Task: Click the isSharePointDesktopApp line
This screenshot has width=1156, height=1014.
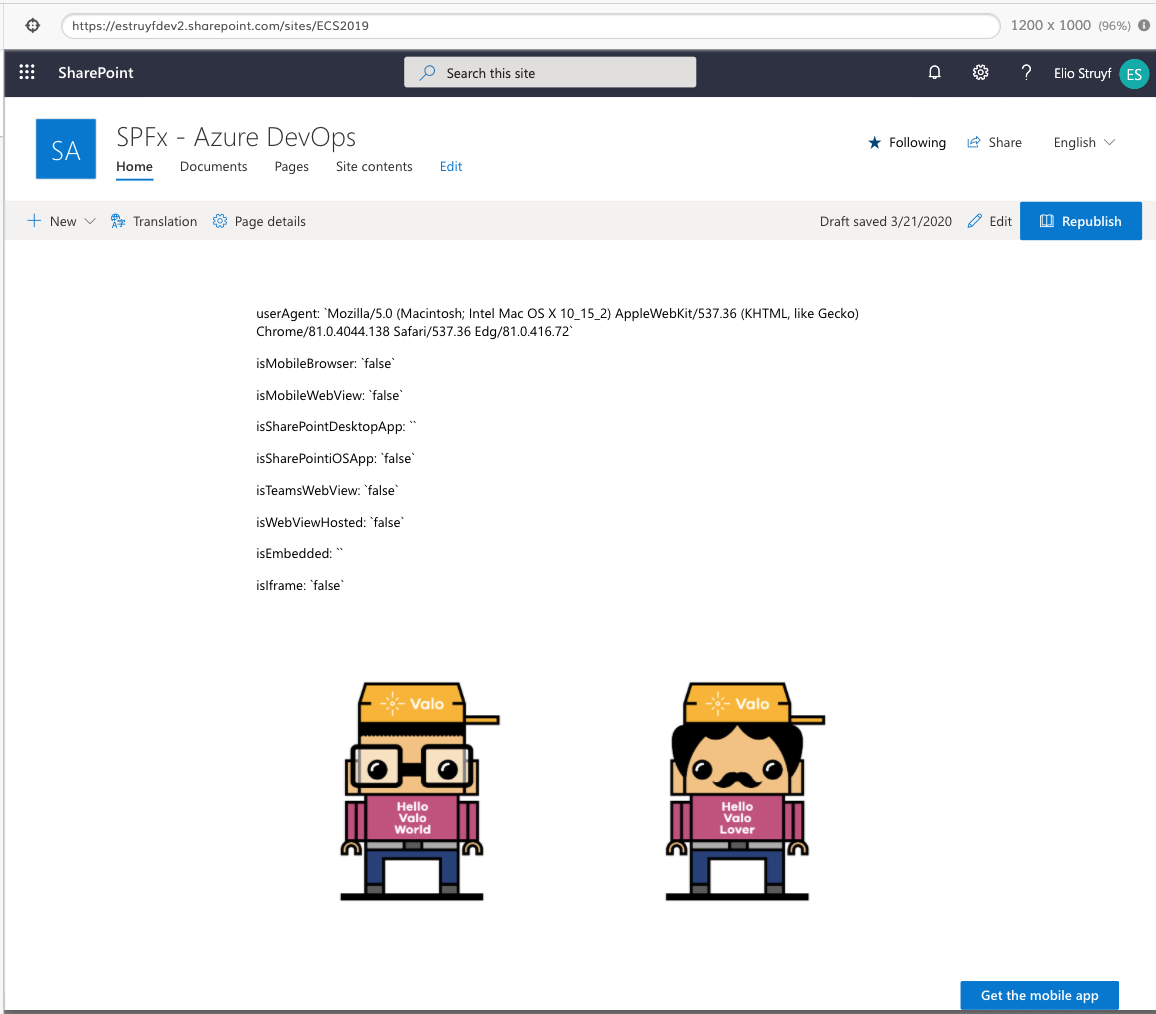Action: 336,426
